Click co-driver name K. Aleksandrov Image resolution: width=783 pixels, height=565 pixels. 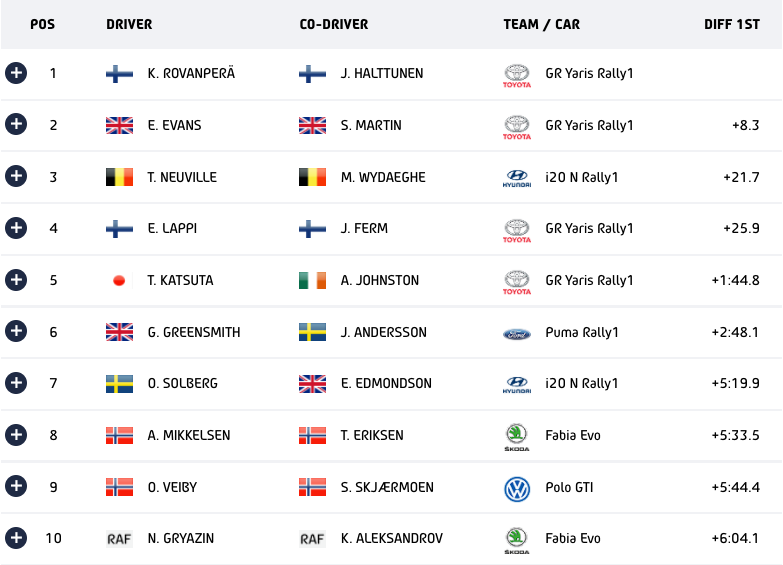(x=391, y=539)
